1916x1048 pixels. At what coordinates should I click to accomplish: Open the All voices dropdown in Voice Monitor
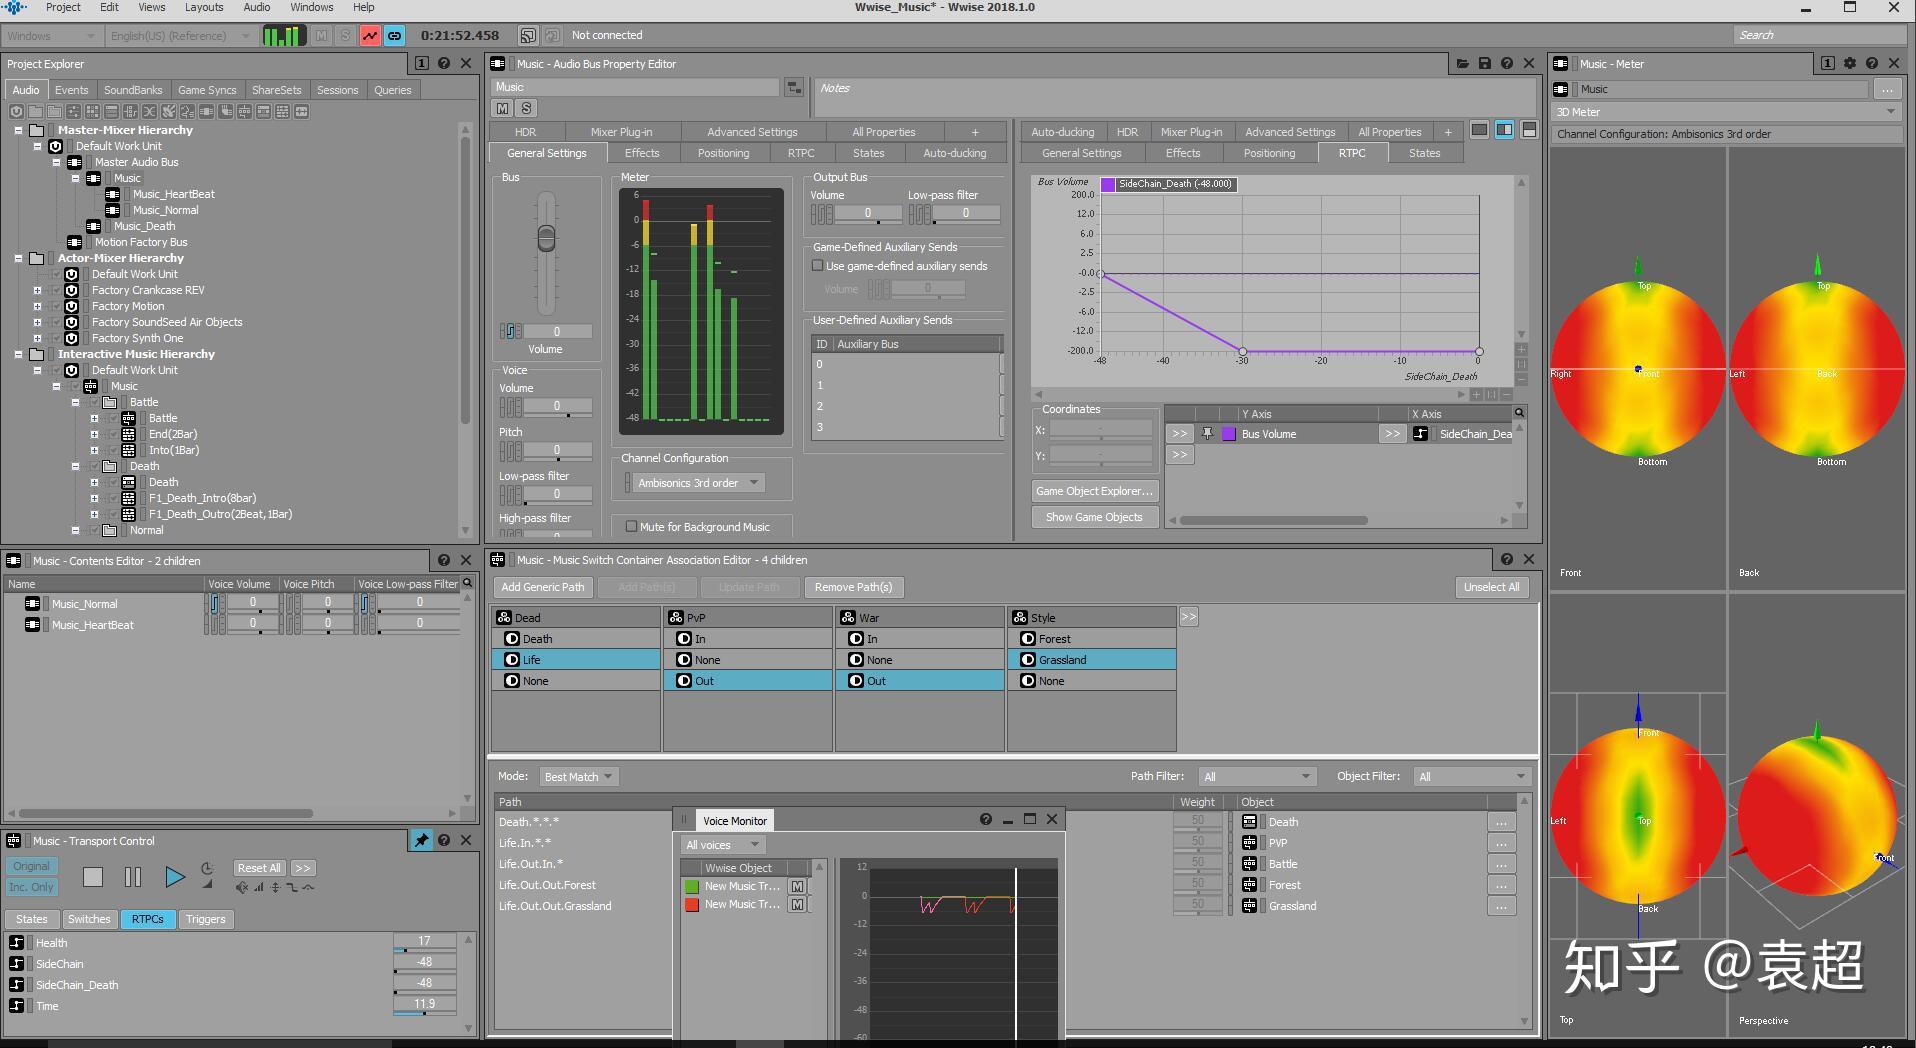click(x=722, y=845)
